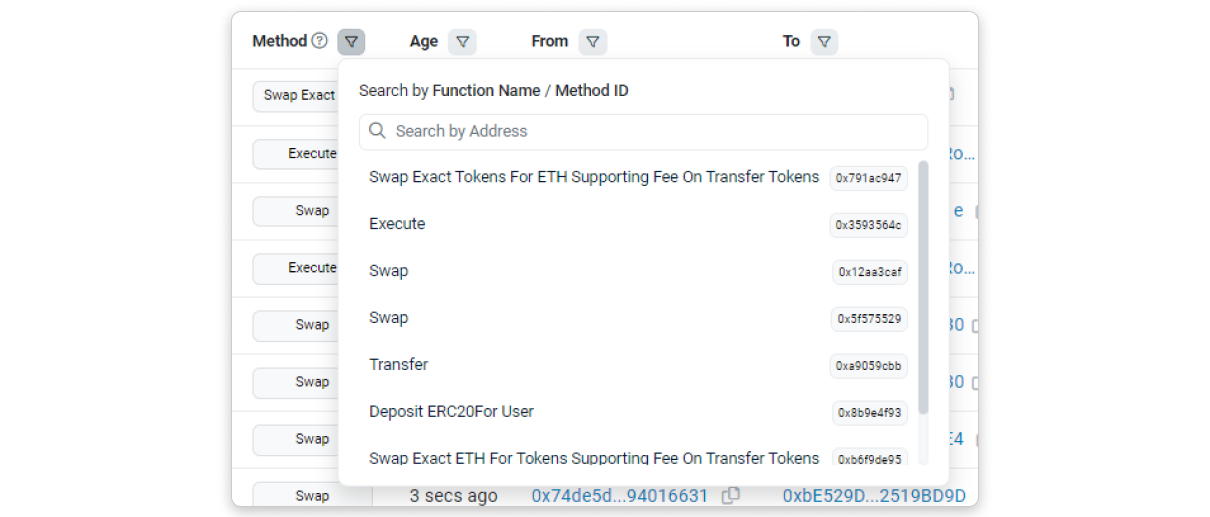Open the From column filter icon
The width and height of the screenshot is (1210, 517).
click(593, 42)
